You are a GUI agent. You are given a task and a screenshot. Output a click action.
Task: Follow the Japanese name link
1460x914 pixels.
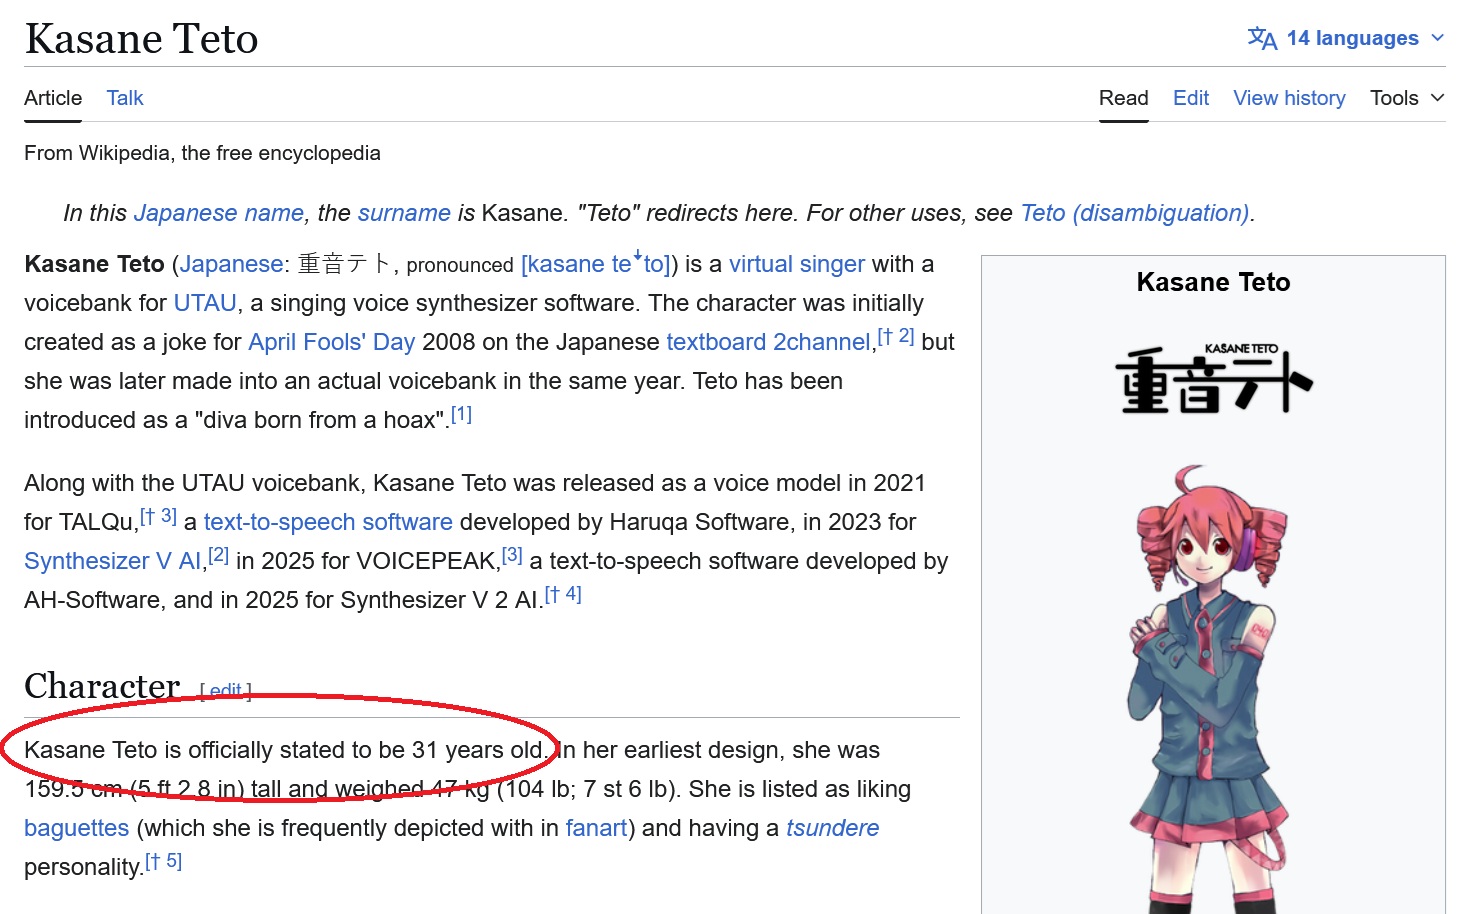click(x=218, y=213)
